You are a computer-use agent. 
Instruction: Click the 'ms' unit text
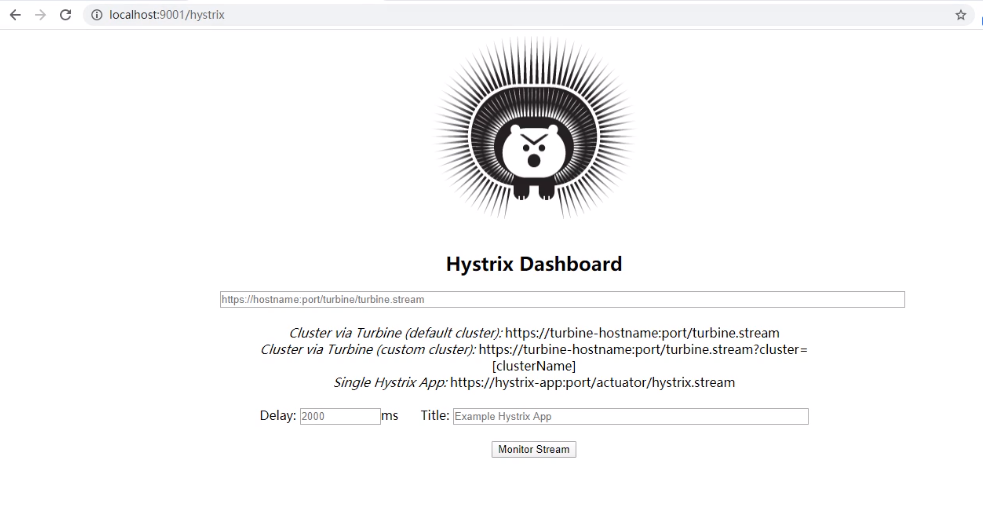[x=389, y=416]
